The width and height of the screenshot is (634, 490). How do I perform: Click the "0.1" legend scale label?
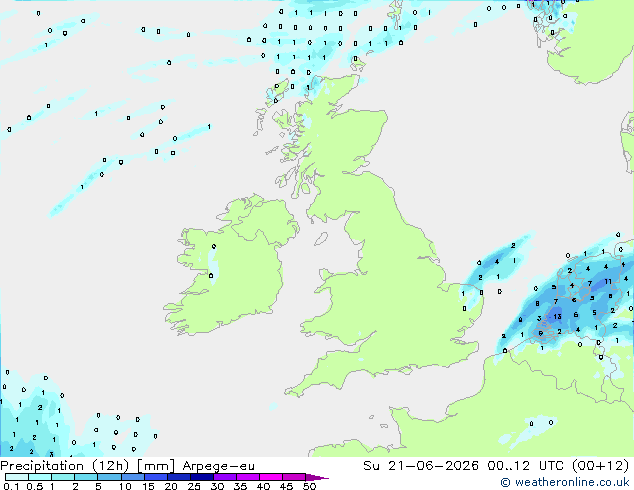(11, 486)
